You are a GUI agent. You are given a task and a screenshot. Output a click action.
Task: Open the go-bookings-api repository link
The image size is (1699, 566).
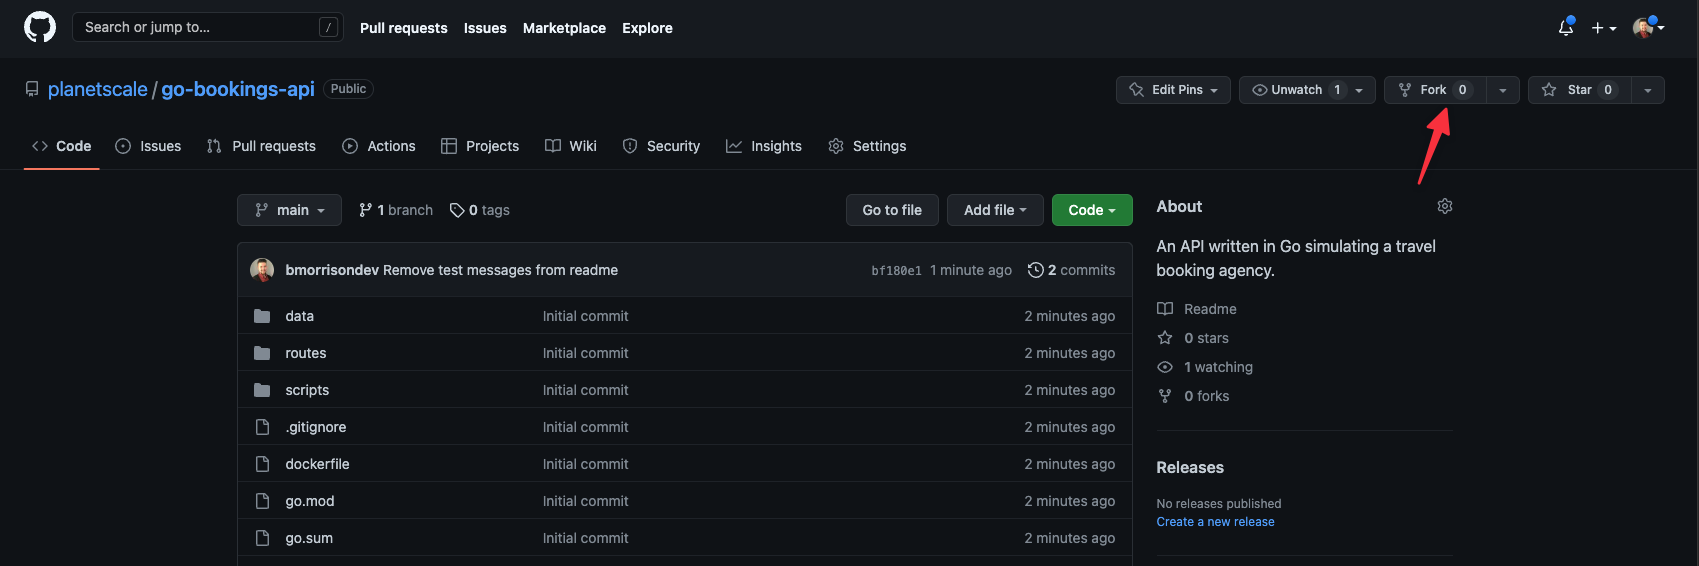[x=238, y=89]
